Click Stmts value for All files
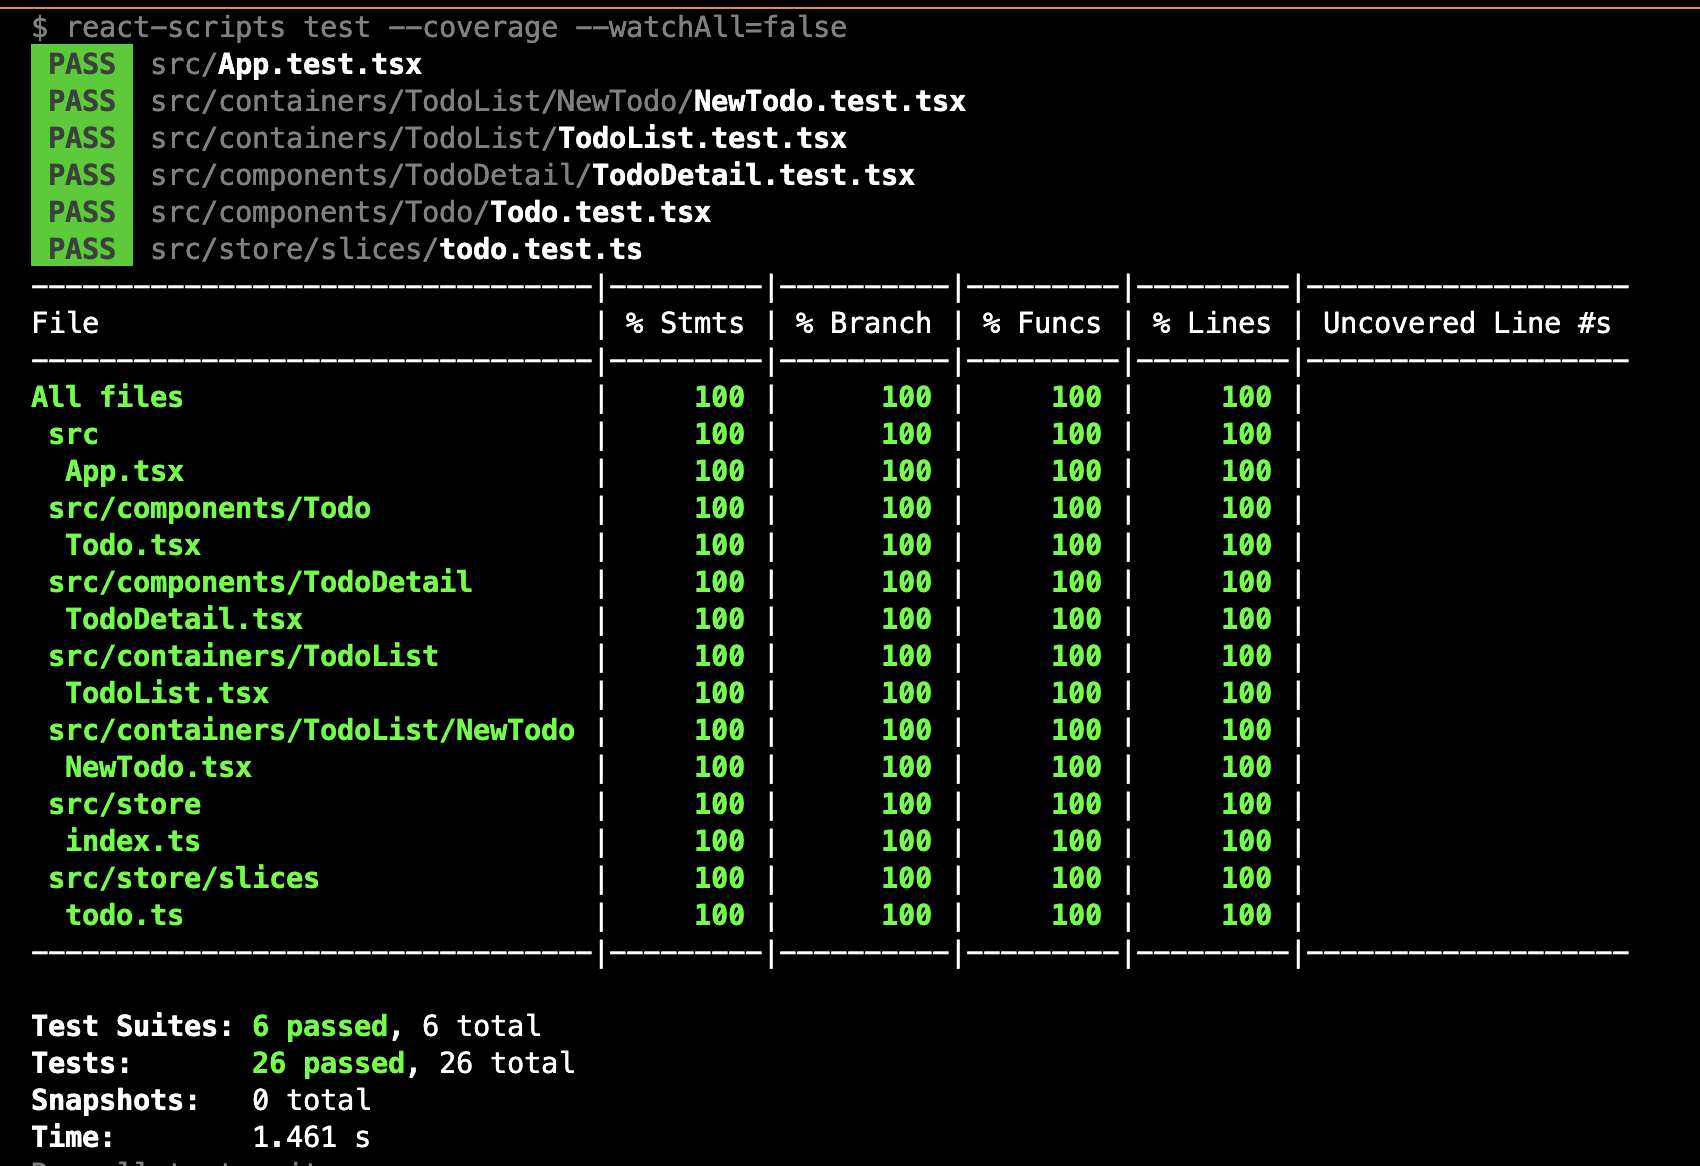This screenshot has height=1166, width=1700. tap(720, 397)
